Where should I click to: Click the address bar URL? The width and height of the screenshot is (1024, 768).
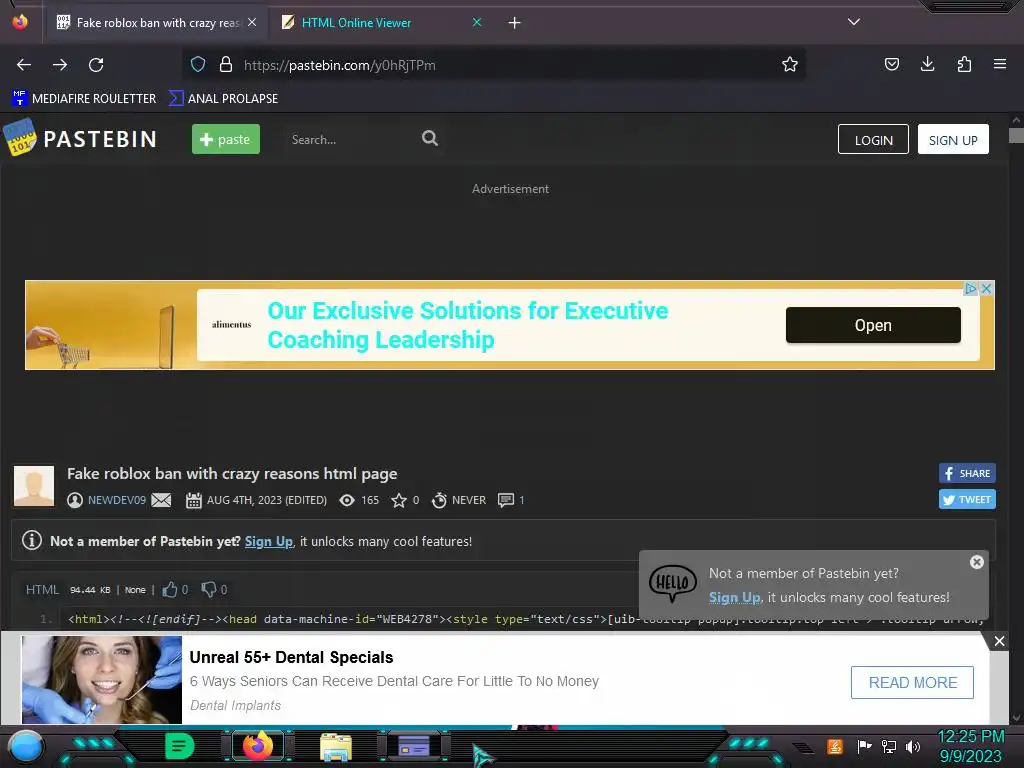coord(340,65)
